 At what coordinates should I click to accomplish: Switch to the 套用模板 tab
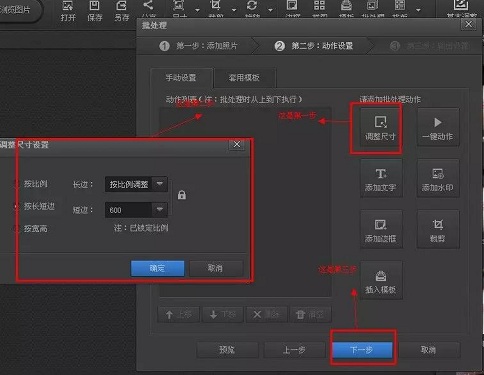[244, 78]
